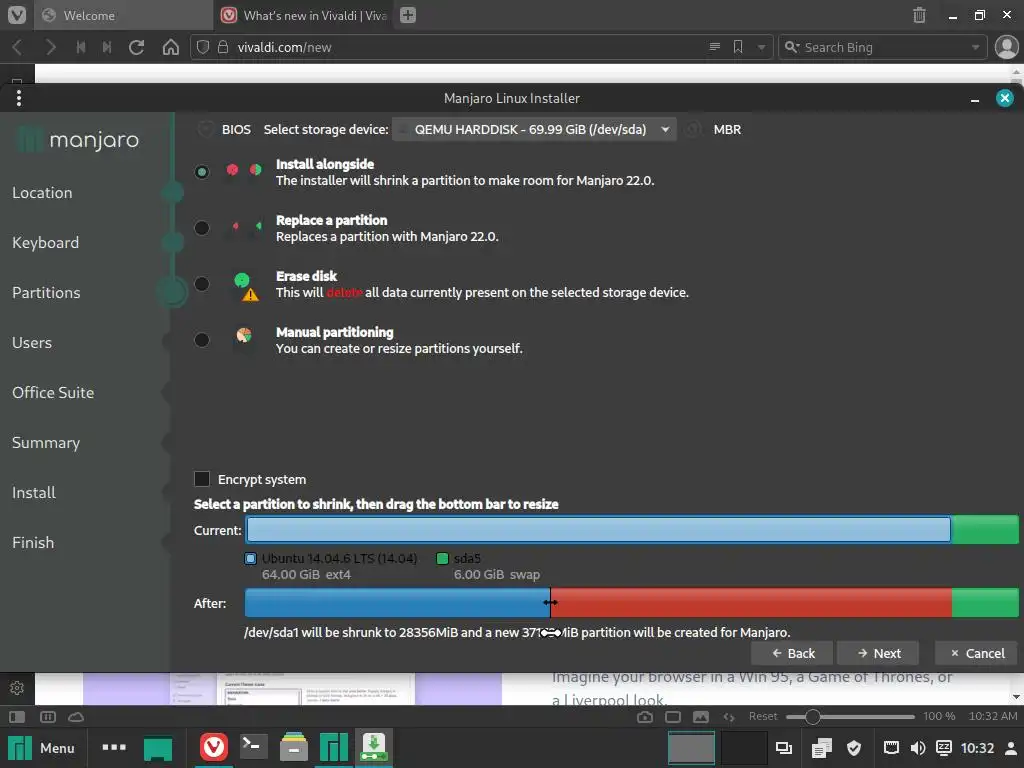Bookmark the current Vivaldi page

738,47
